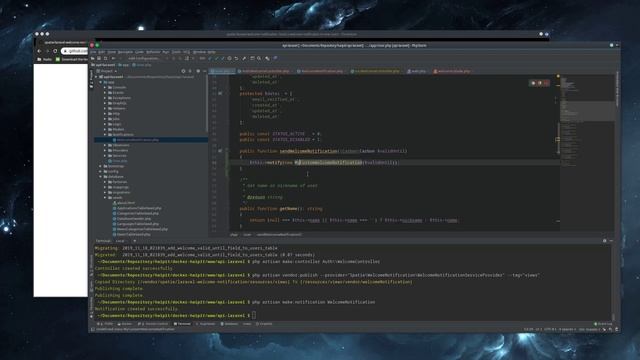
Task: Collapse the database folder
Action: (100, 177)
